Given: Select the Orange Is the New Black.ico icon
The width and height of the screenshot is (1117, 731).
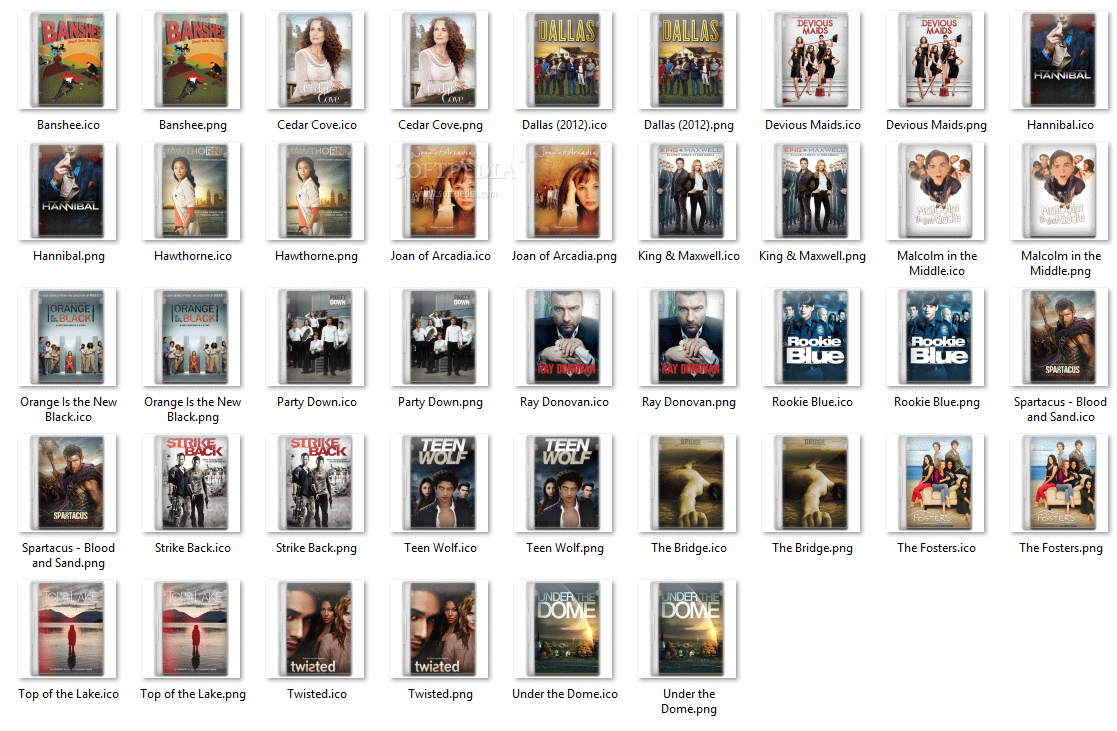Looking at the screenshot, I should tap(68, 337).
